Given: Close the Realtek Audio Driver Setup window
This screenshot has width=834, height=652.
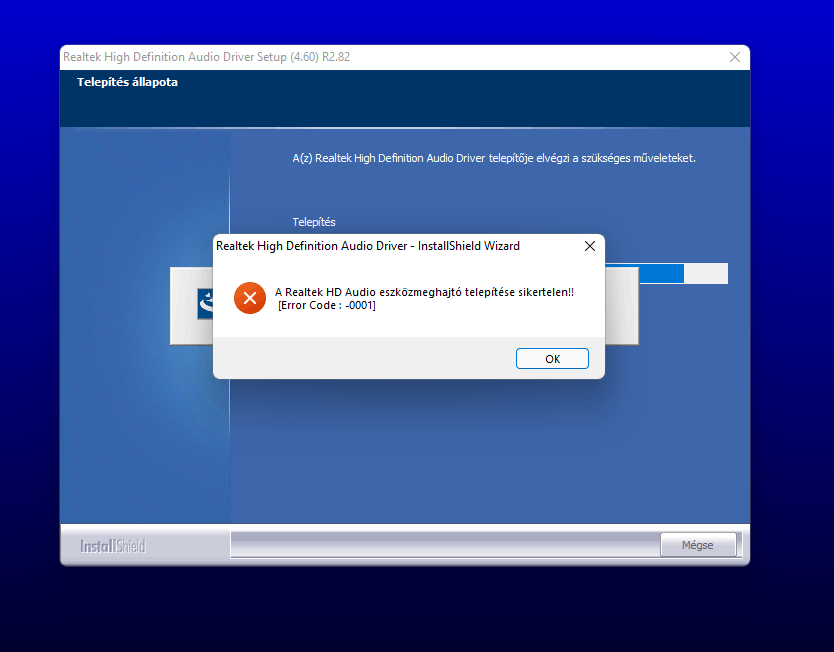Looking at the screenshot, I should [735, 57].
